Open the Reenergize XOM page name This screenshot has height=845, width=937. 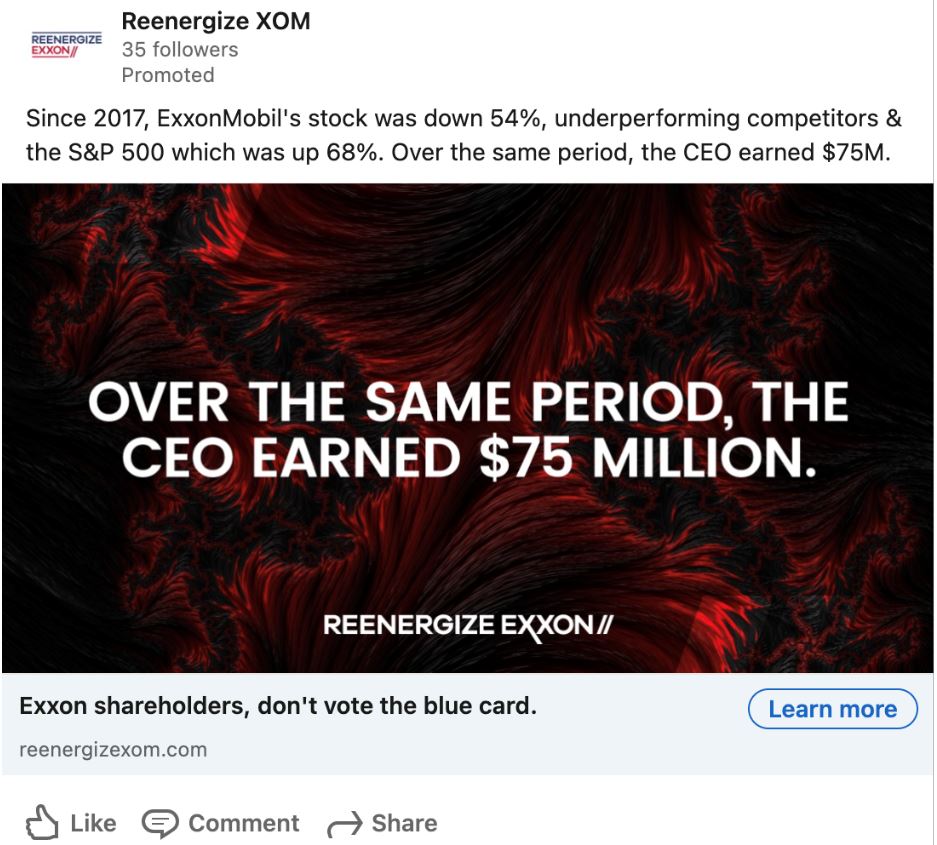click(x=215, y=21)
